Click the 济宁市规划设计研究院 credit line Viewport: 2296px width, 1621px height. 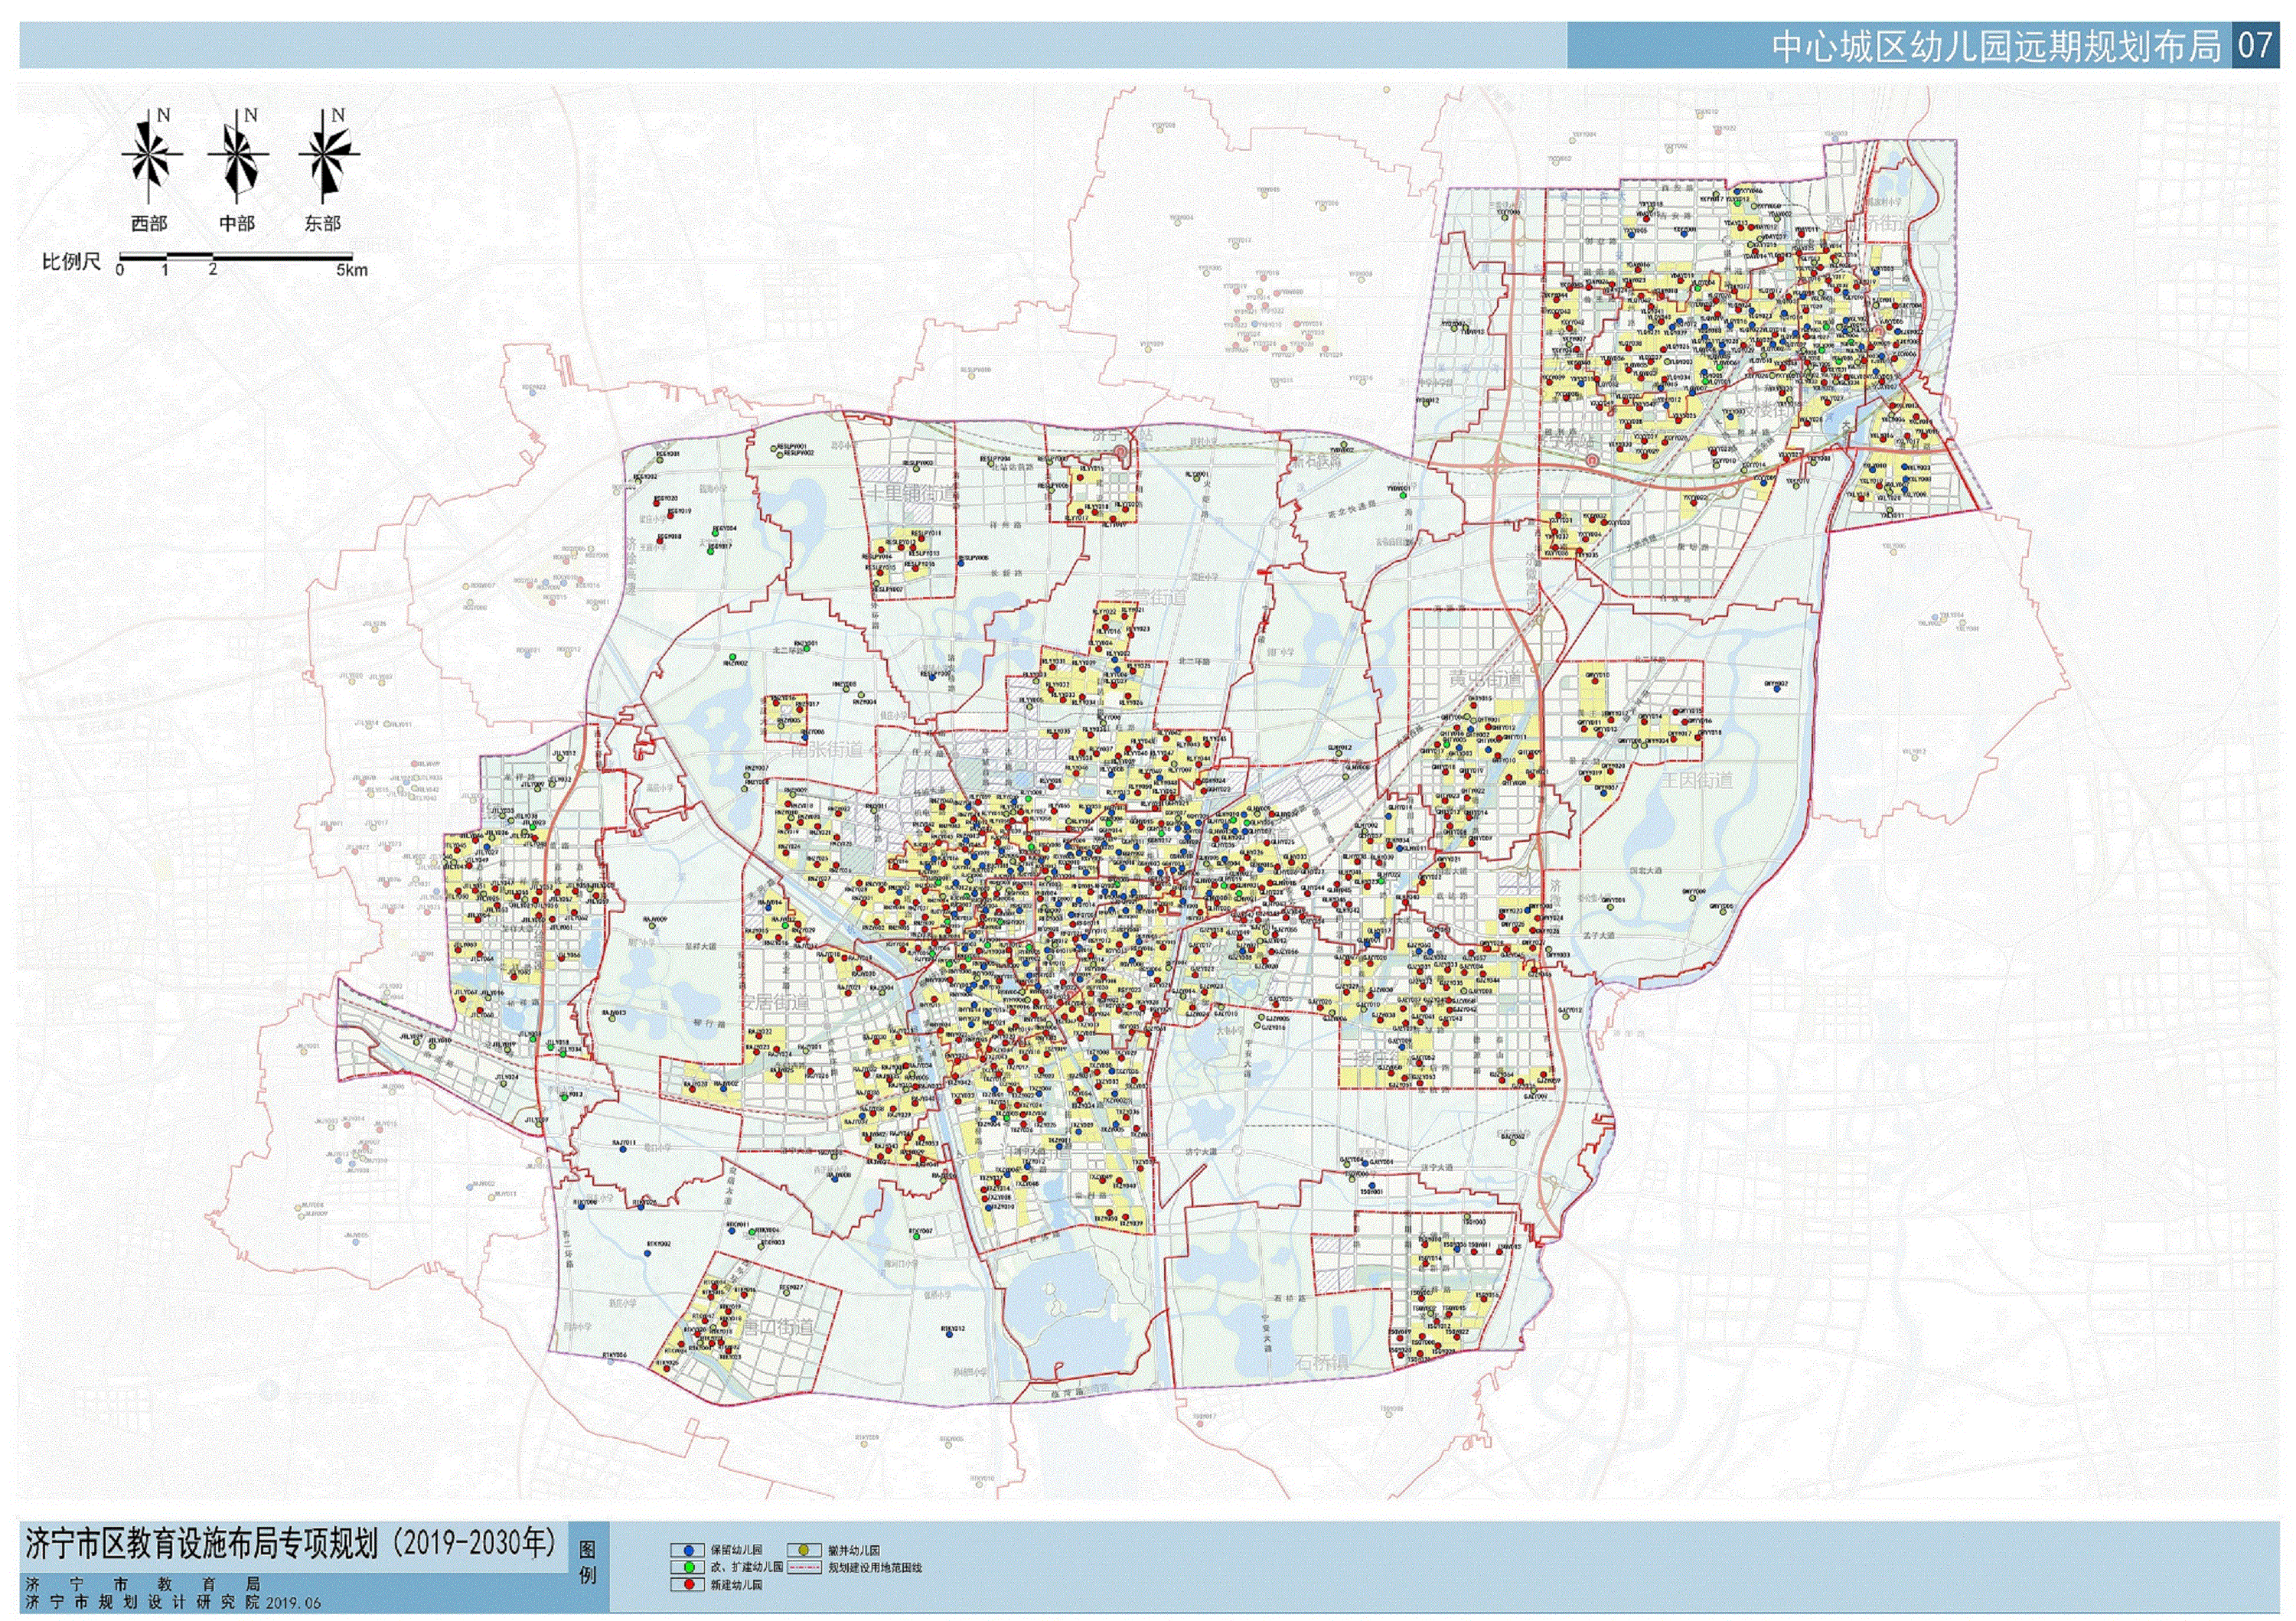pos(143,1602)
